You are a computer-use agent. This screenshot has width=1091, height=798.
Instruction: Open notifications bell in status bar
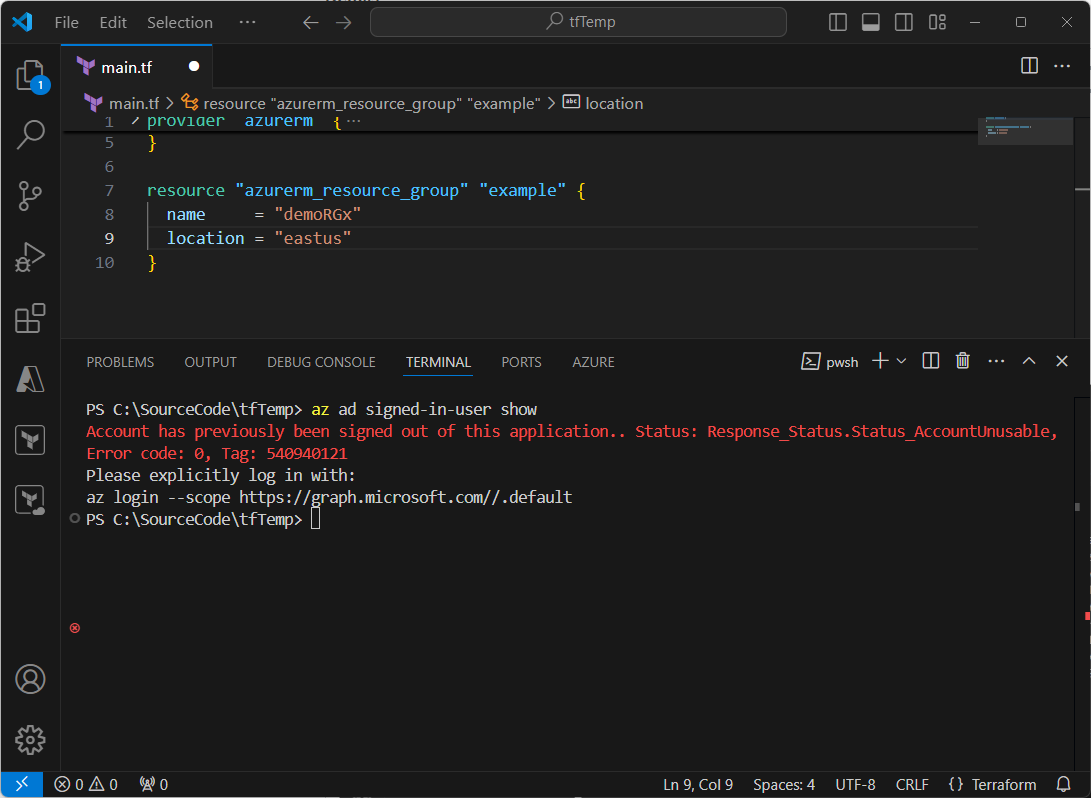pyautogui.click(x=1064, y=784)
